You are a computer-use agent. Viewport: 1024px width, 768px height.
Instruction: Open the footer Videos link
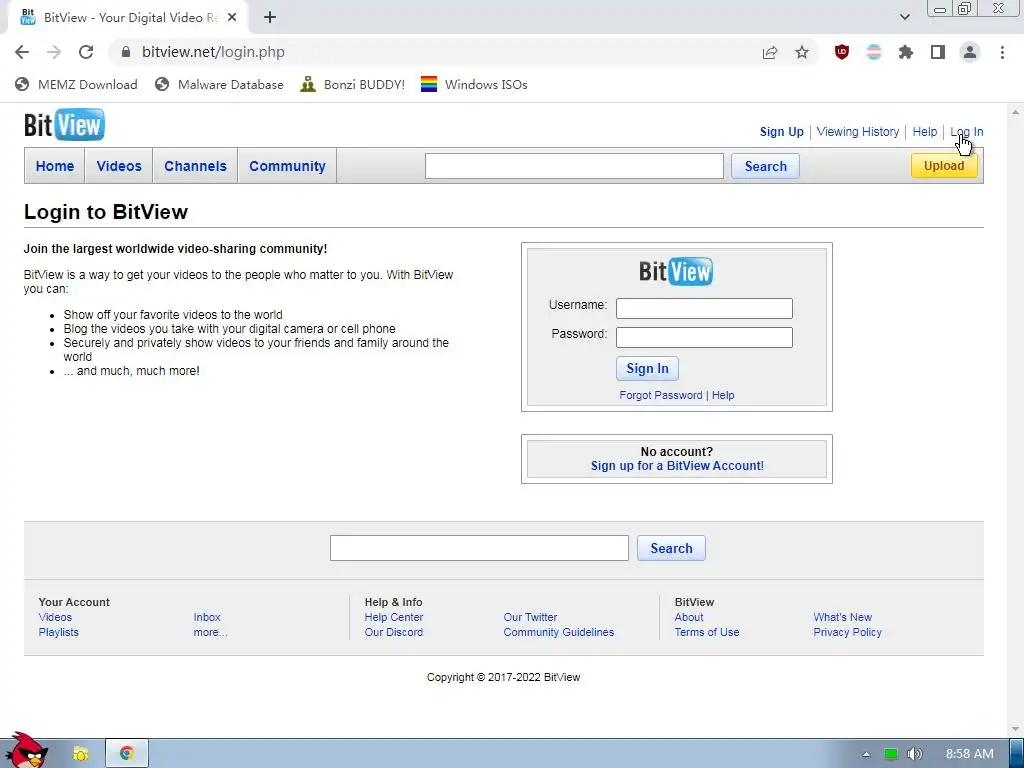click(55, 617)
